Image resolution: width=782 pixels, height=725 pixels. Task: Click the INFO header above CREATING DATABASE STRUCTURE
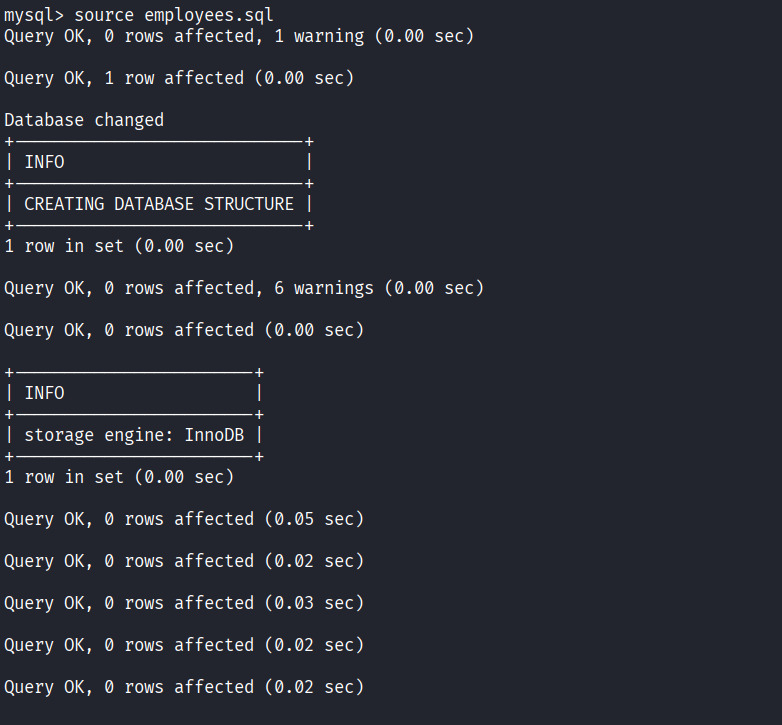pos(44,162)
